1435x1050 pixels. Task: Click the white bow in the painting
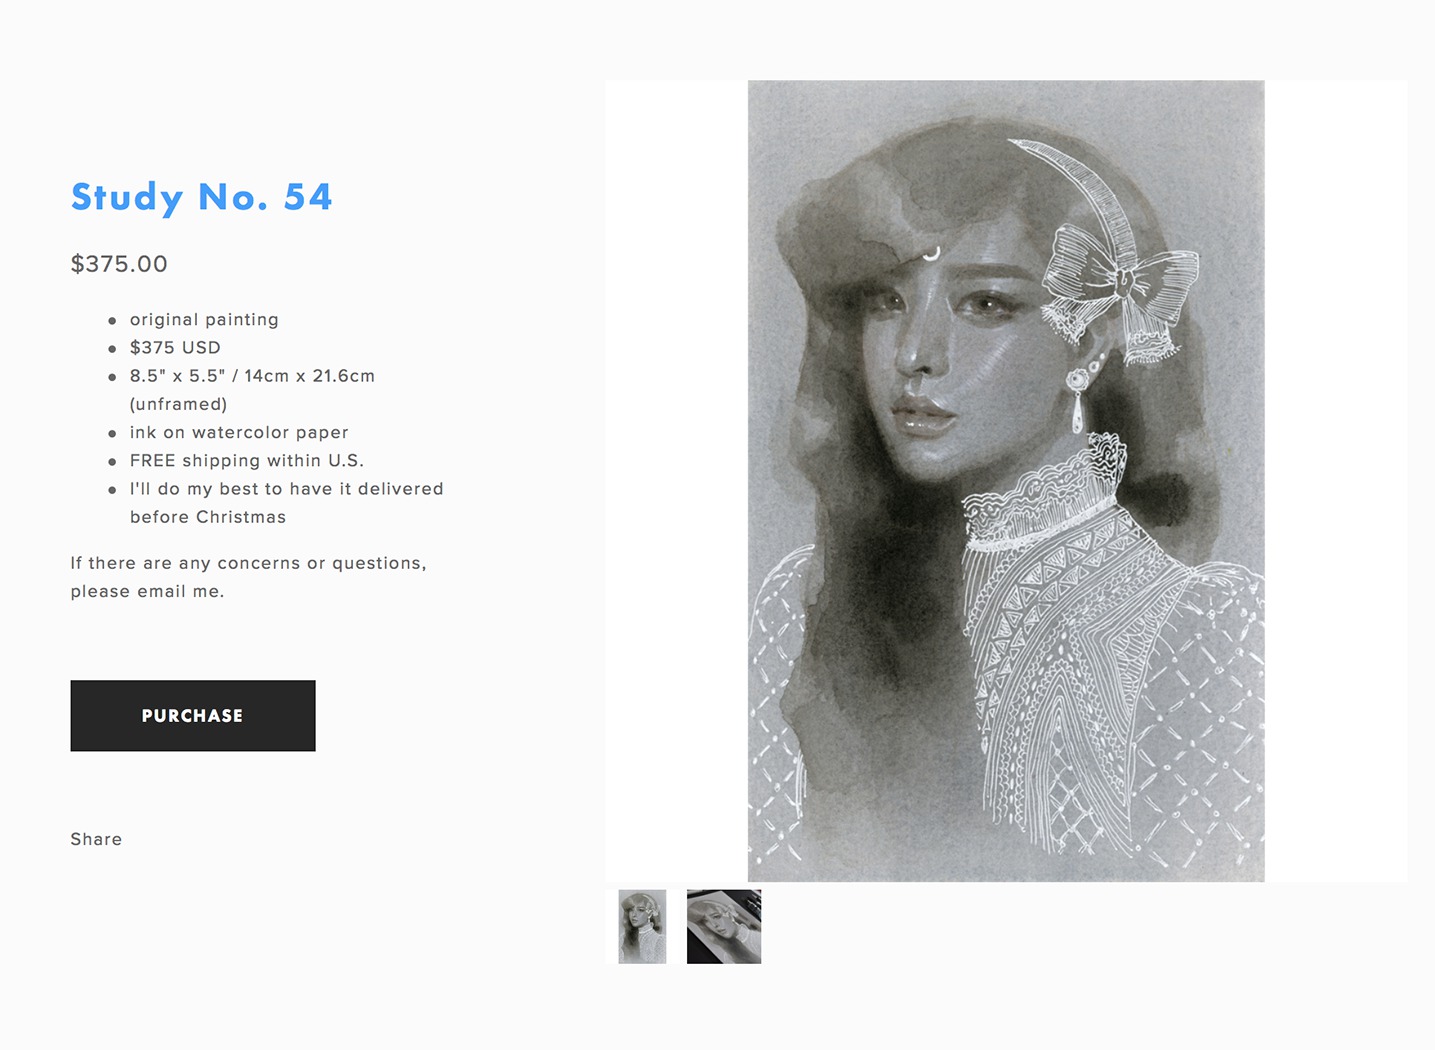click(x=1120, y=290)
